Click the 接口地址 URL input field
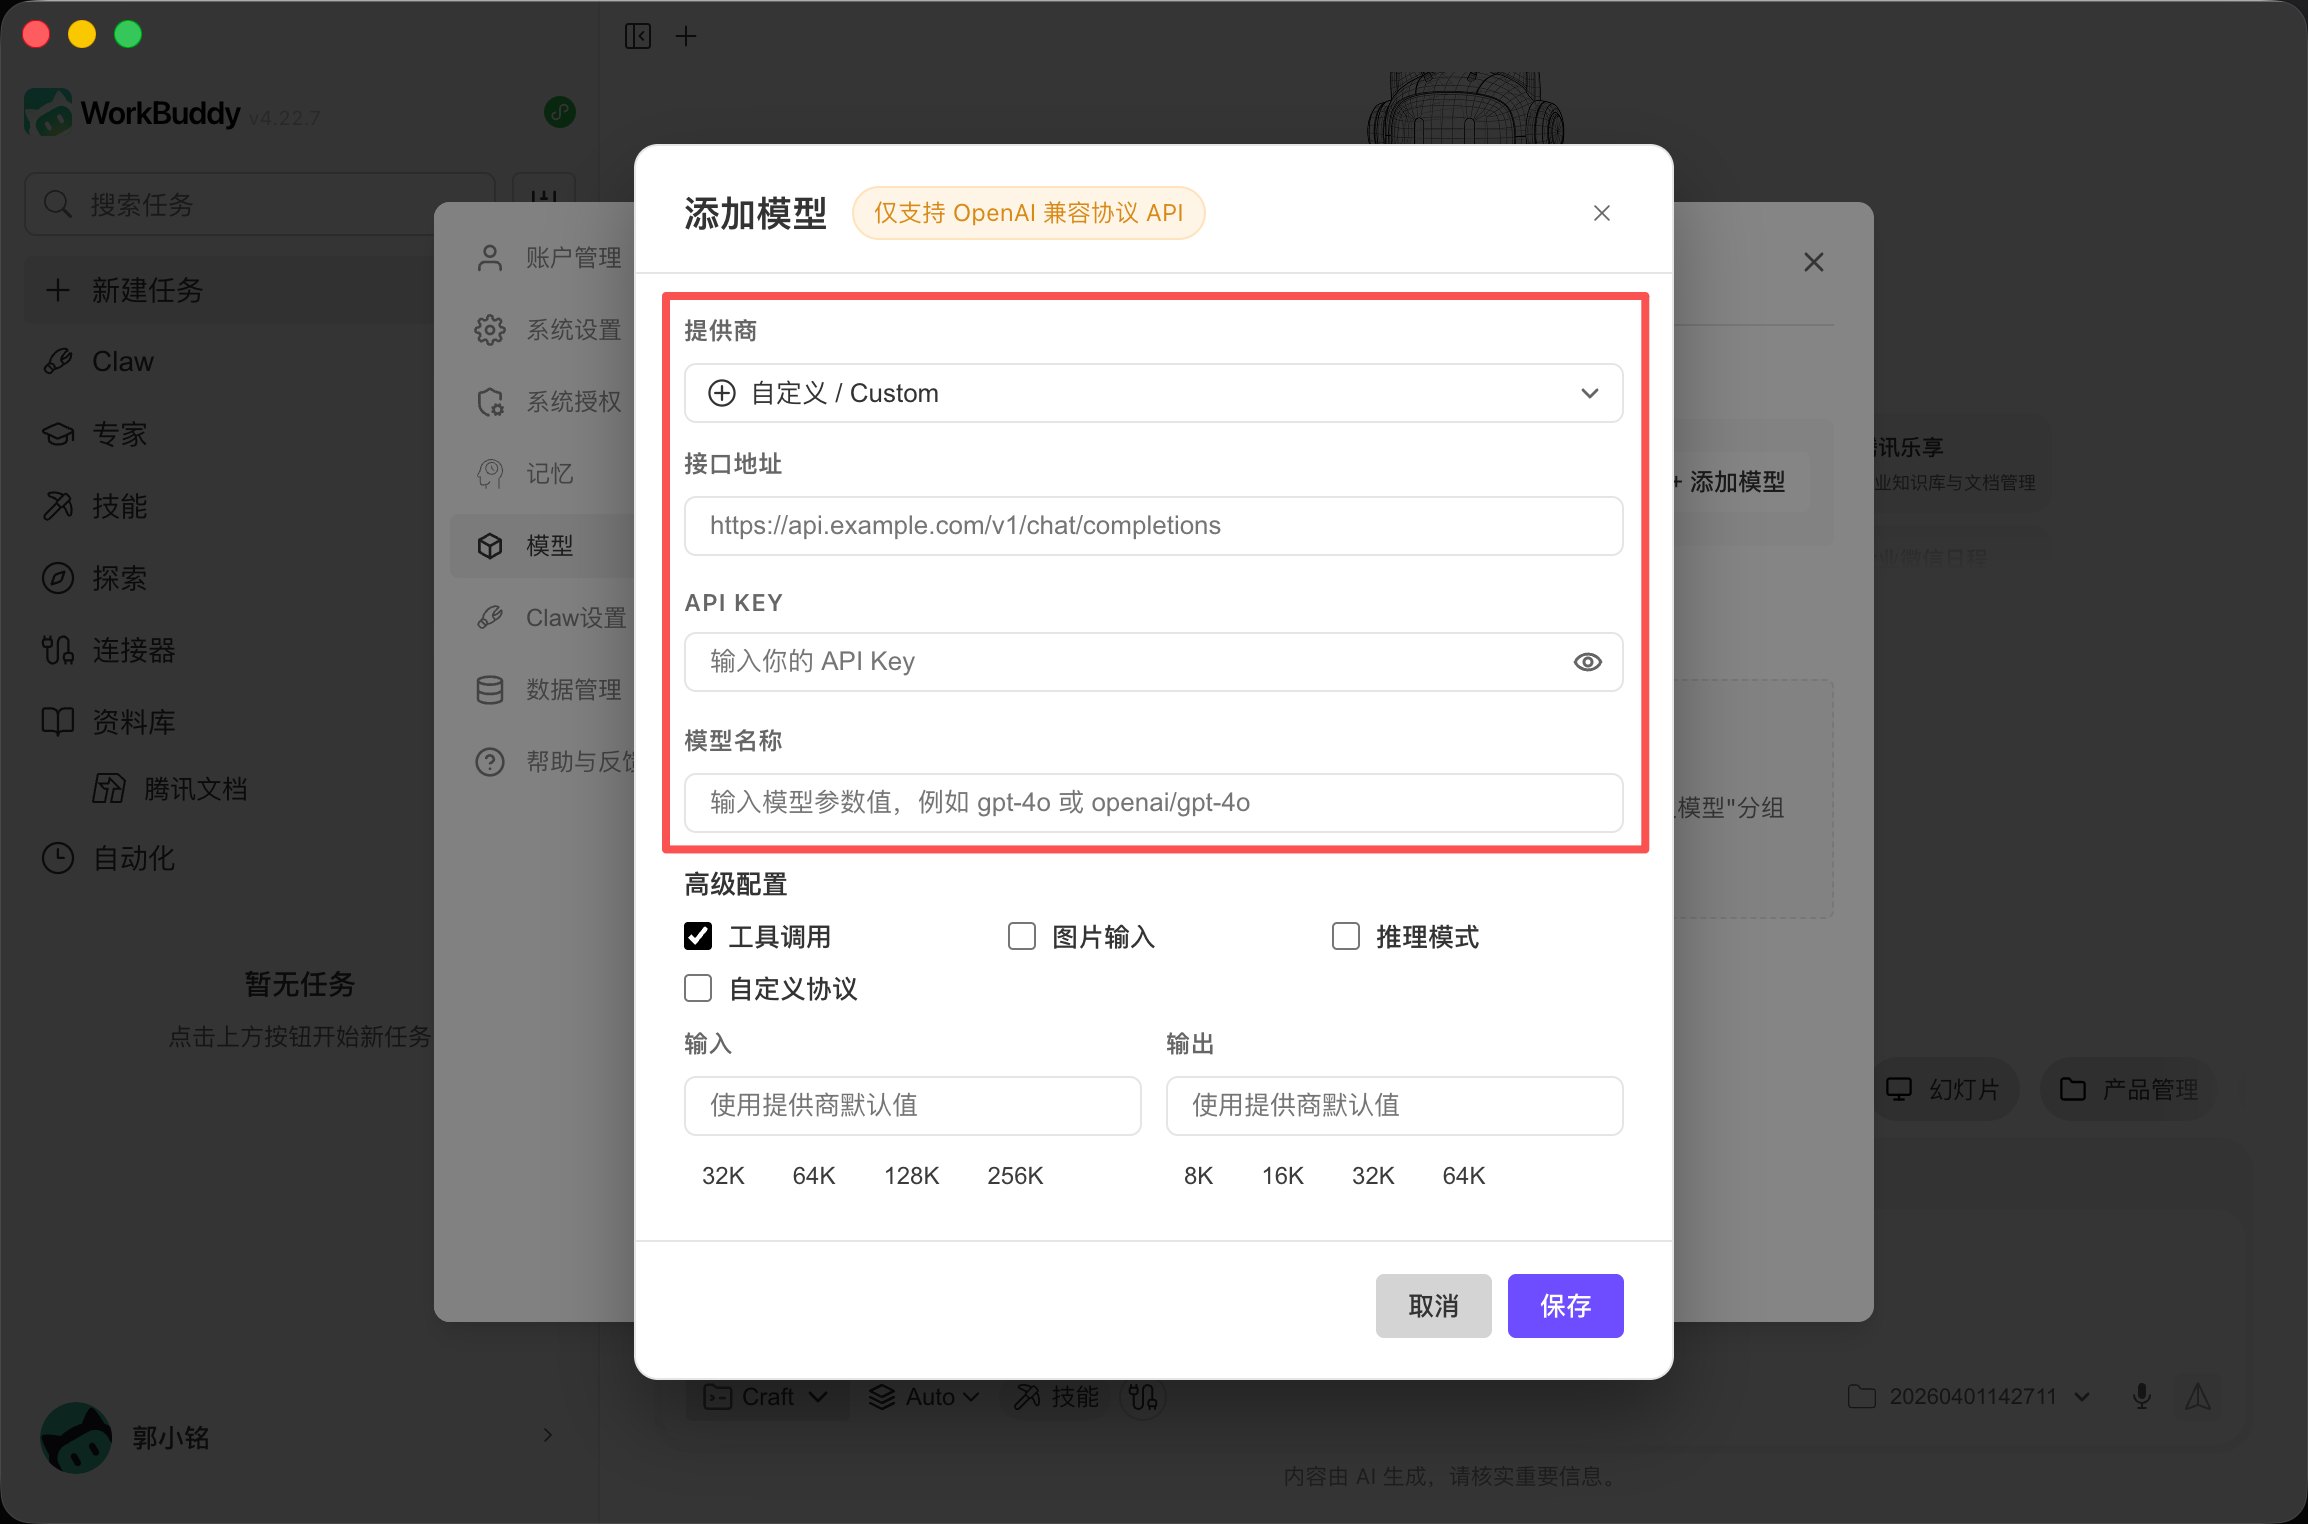 (1153, 526)
